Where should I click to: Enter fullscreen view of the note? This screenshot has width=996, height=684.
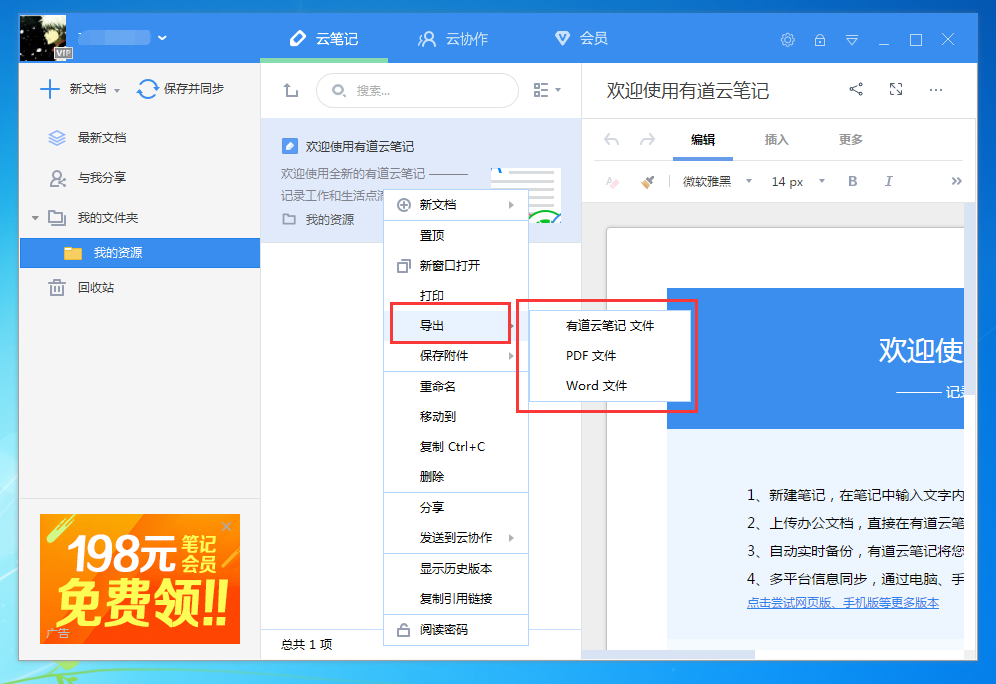896,89
